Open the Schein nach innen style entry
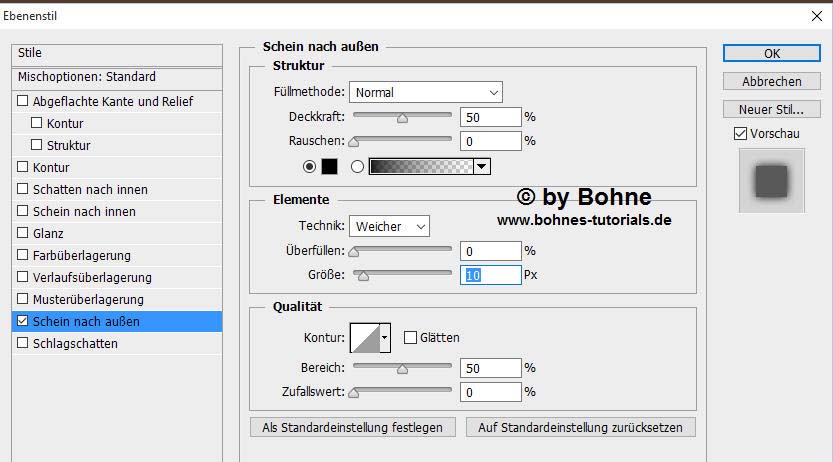The height and width of the screenshot is (462, 833). tap(84, 212)
